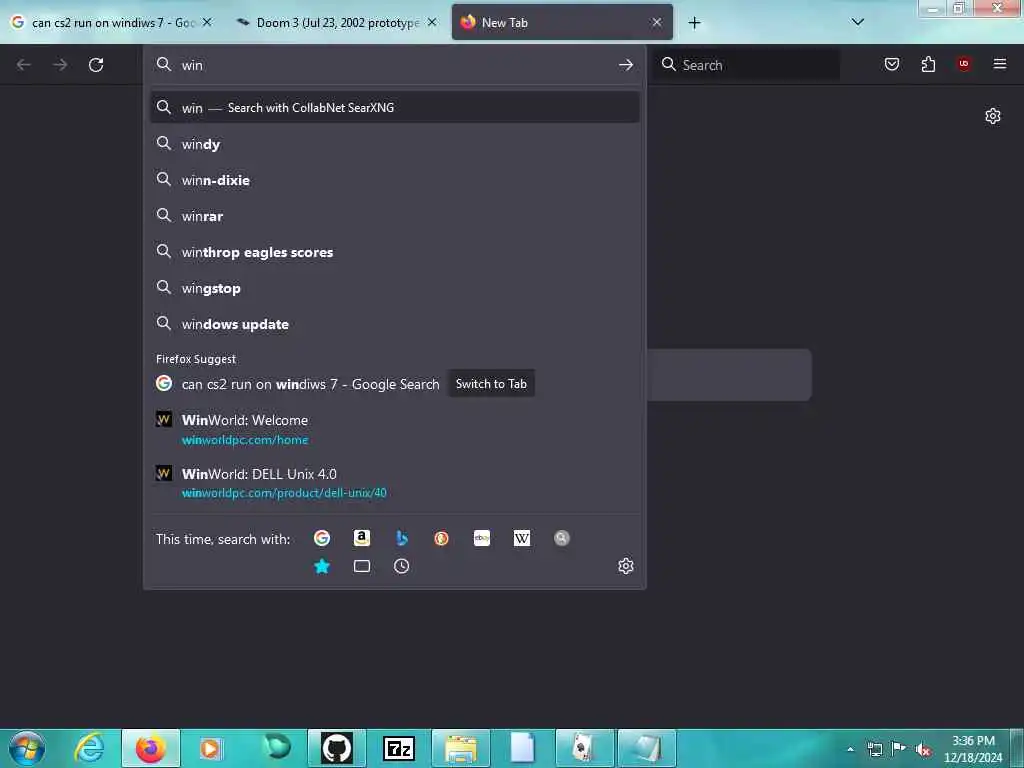Close the Doom 3 prototype tab
The image size is (1024, 768).
[x=432, y=22]
